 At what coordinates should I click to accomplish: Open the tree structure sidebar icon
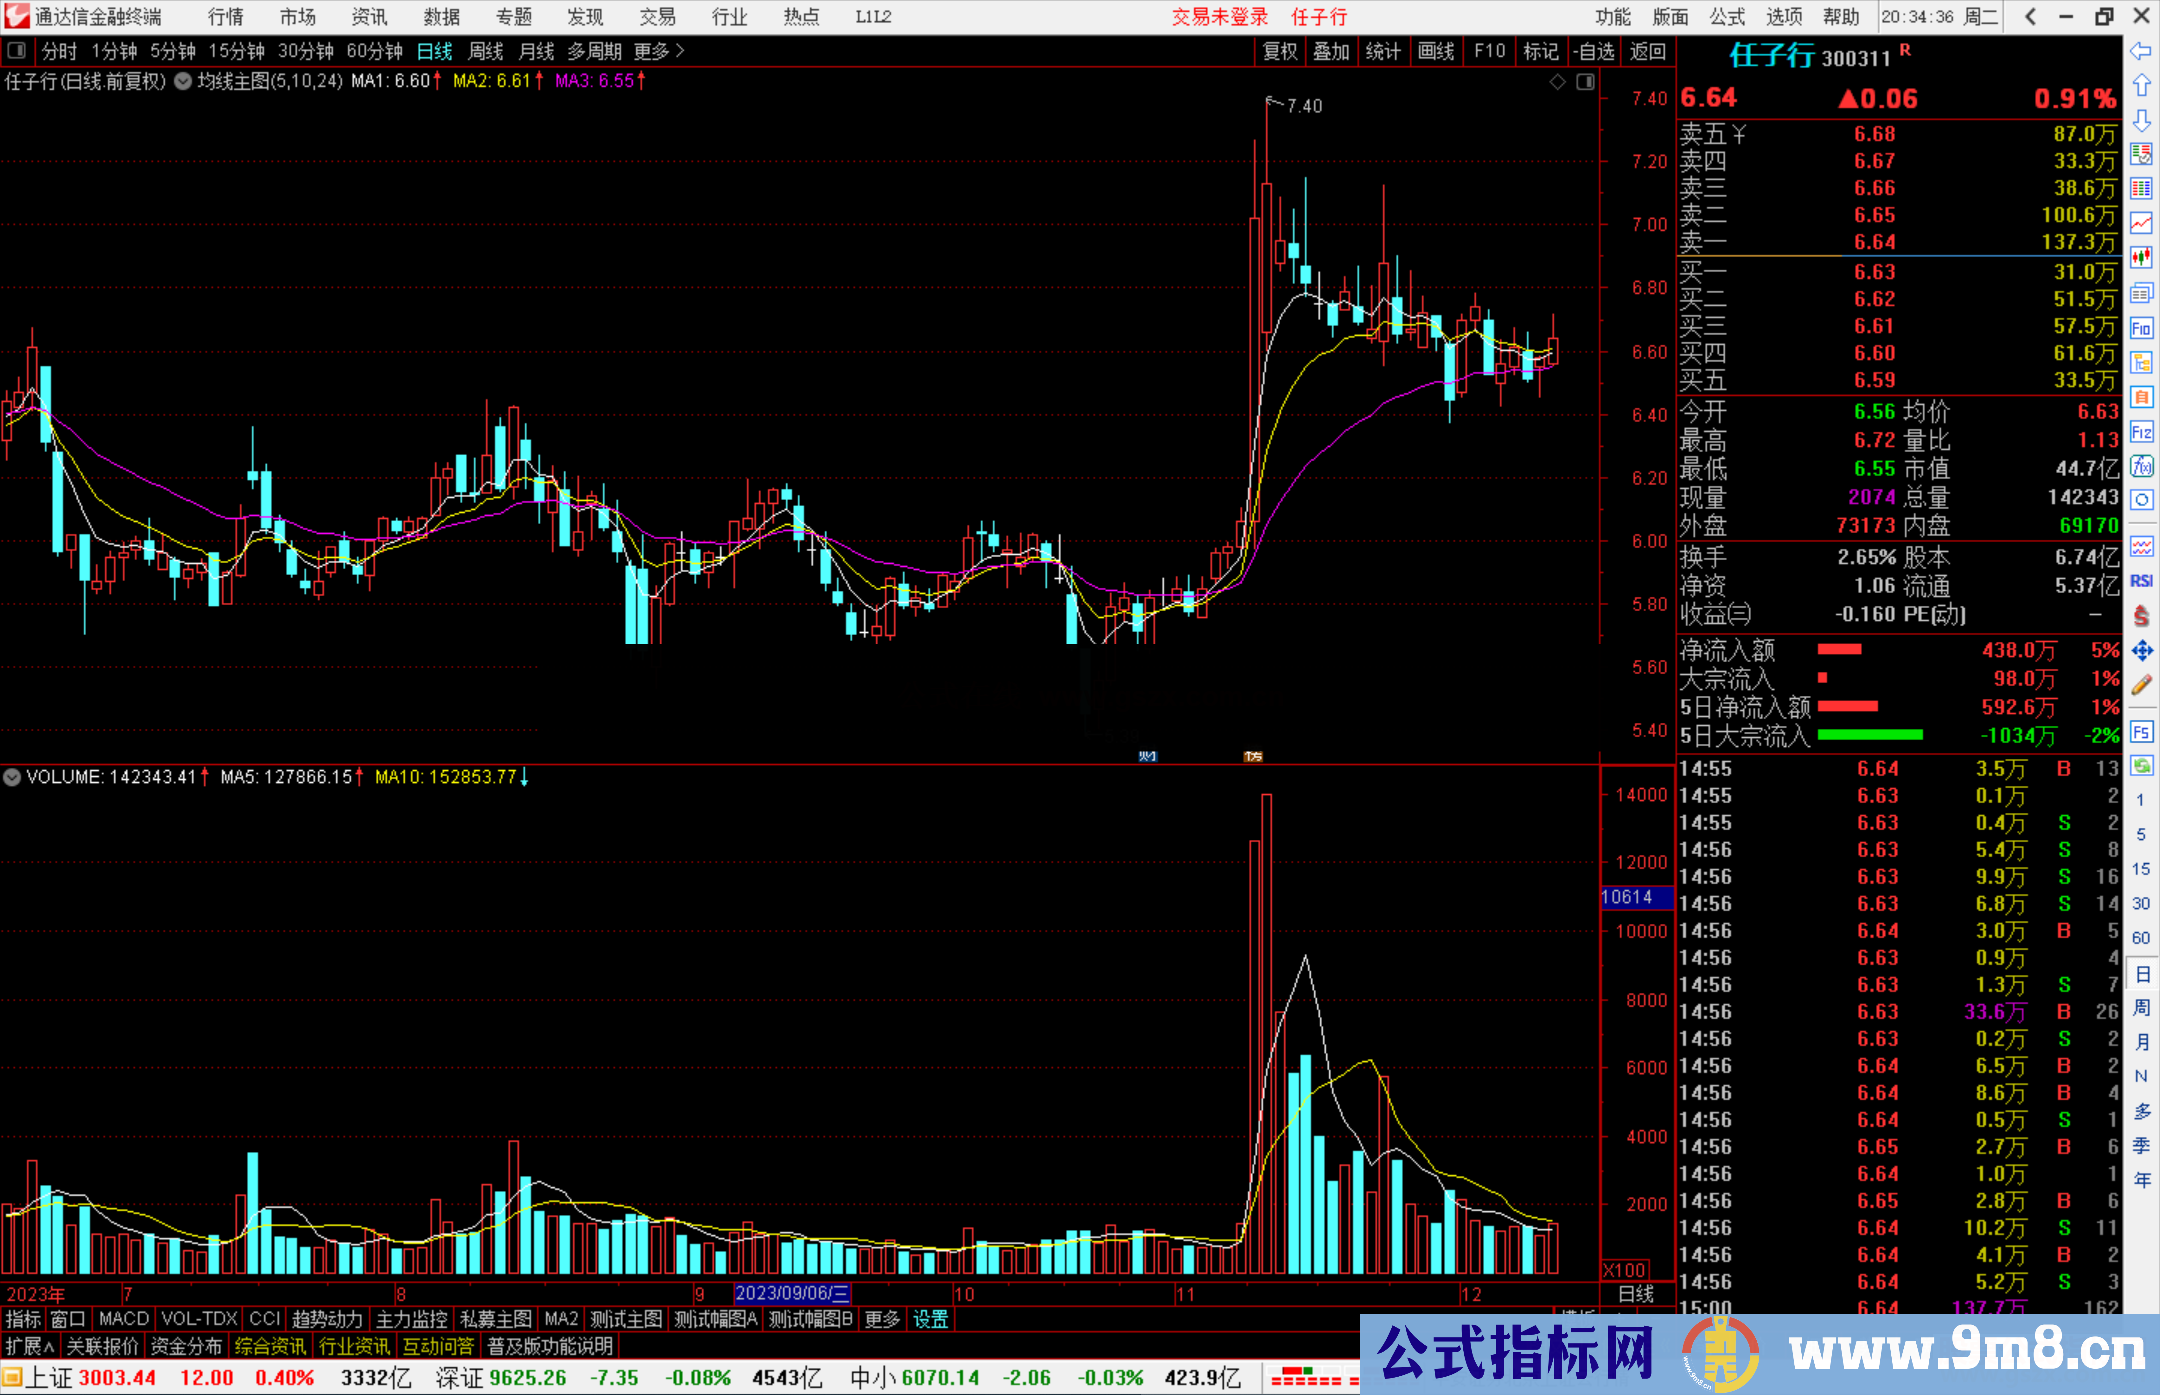coord(2141,362)
